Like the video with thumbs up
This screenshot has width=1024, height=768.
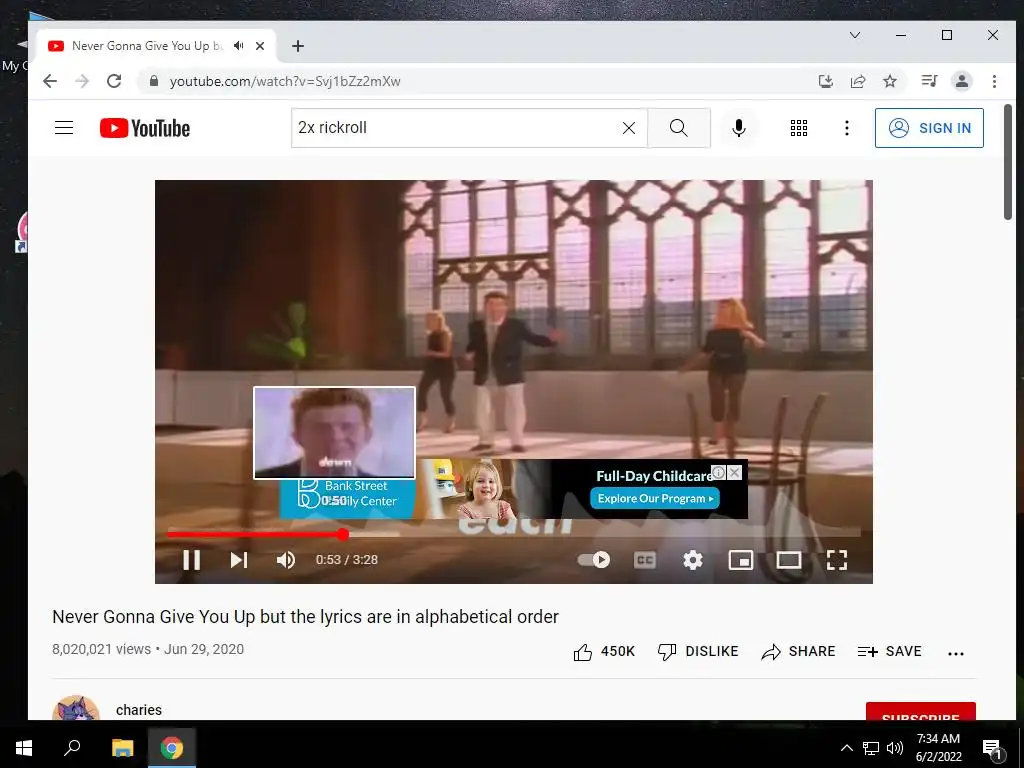coord(604,652)
